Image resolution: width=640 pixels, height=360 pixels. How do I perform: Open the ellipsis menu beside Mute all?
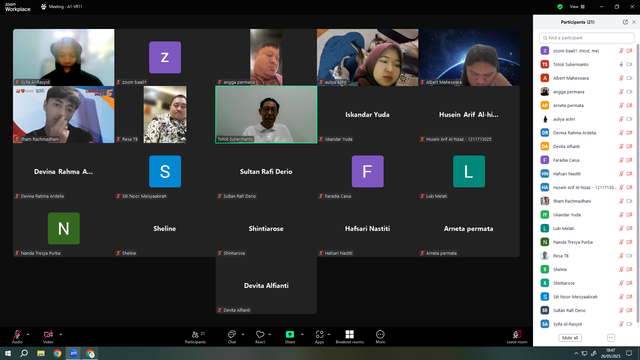coord(611,338)
